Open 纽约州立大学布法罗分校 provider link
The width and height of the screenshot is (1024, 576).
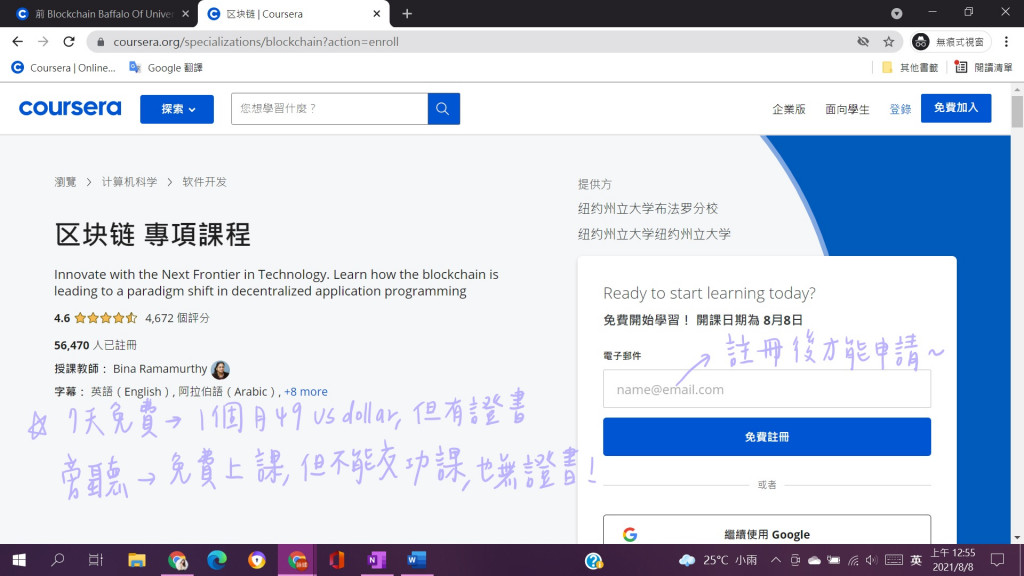[648, 208]
